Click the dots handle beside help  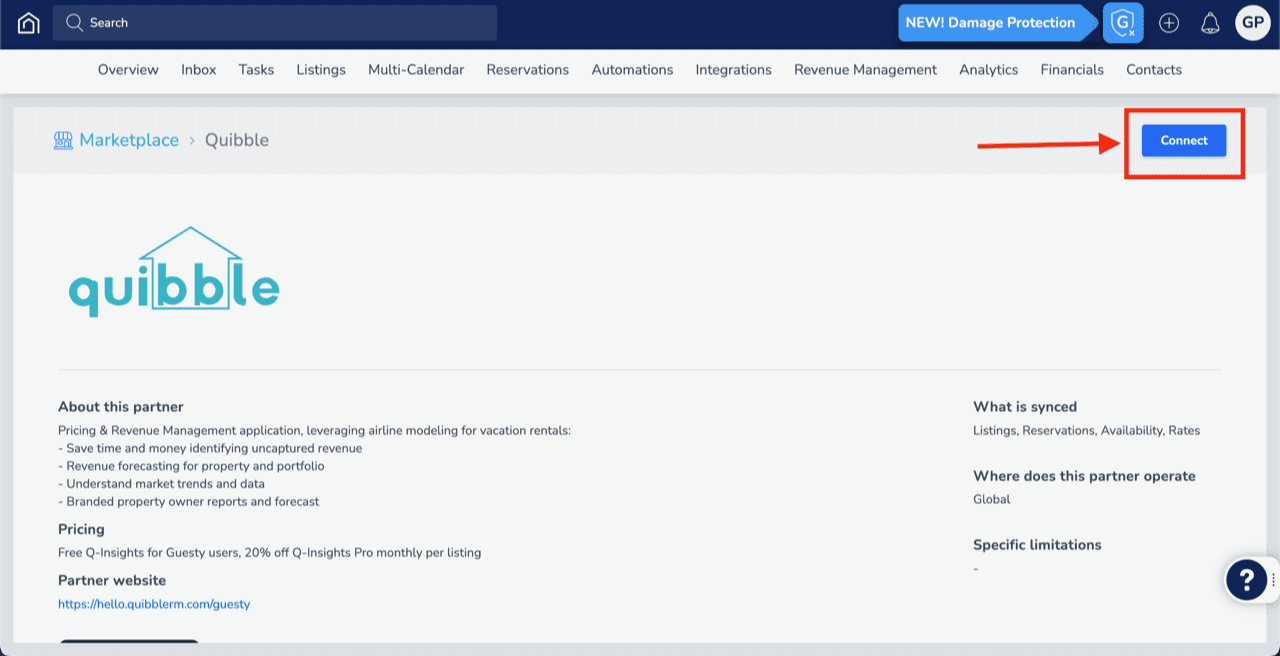tap(1273, 580)
